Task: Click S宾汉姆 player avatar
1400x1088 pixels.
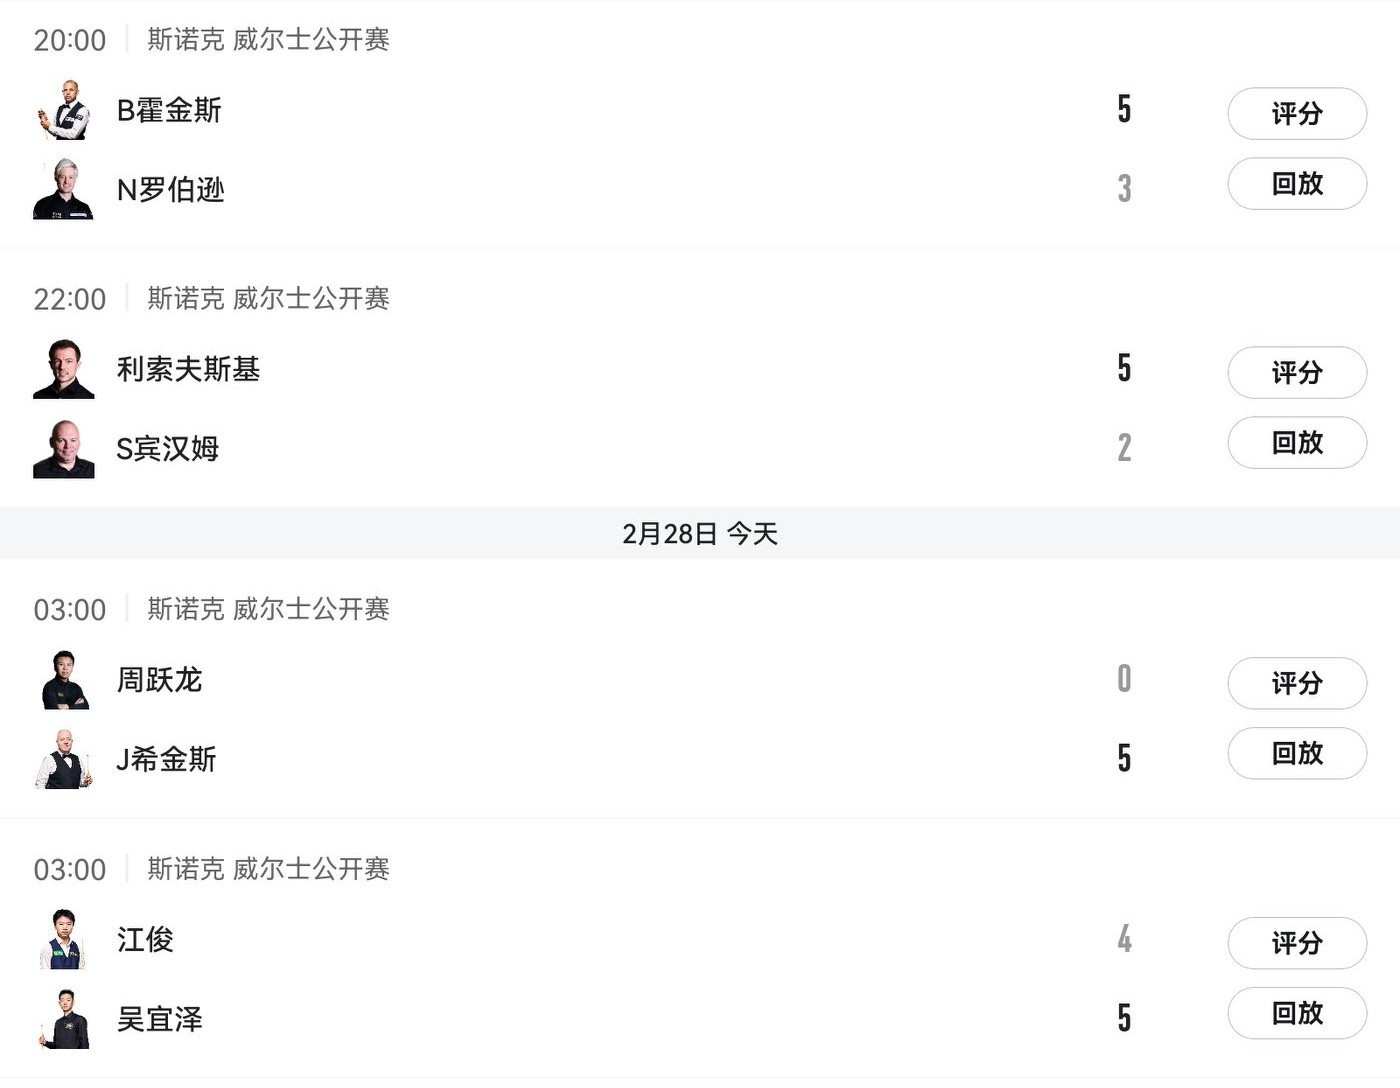Action: 64,449
